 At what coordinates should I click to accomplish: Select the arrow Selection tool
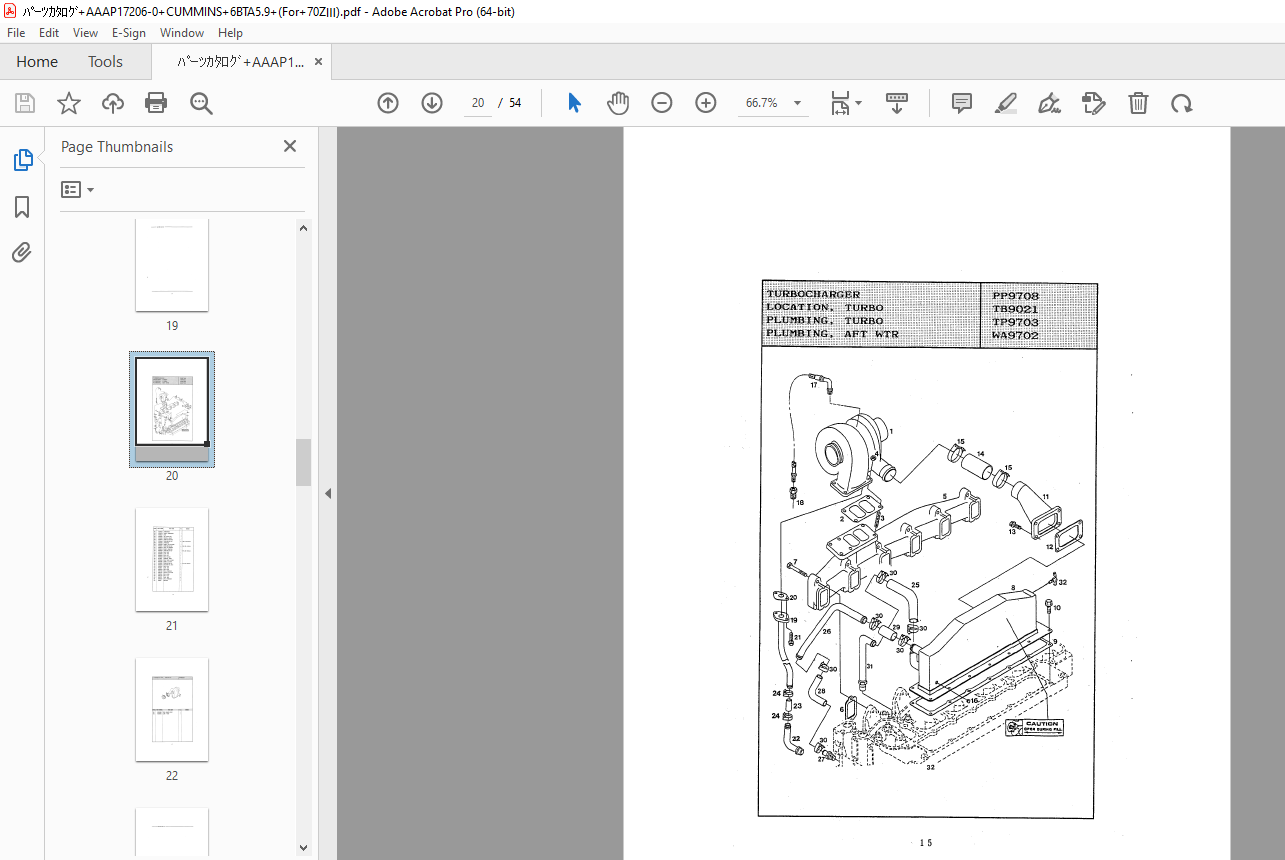(x=574, y=103)
